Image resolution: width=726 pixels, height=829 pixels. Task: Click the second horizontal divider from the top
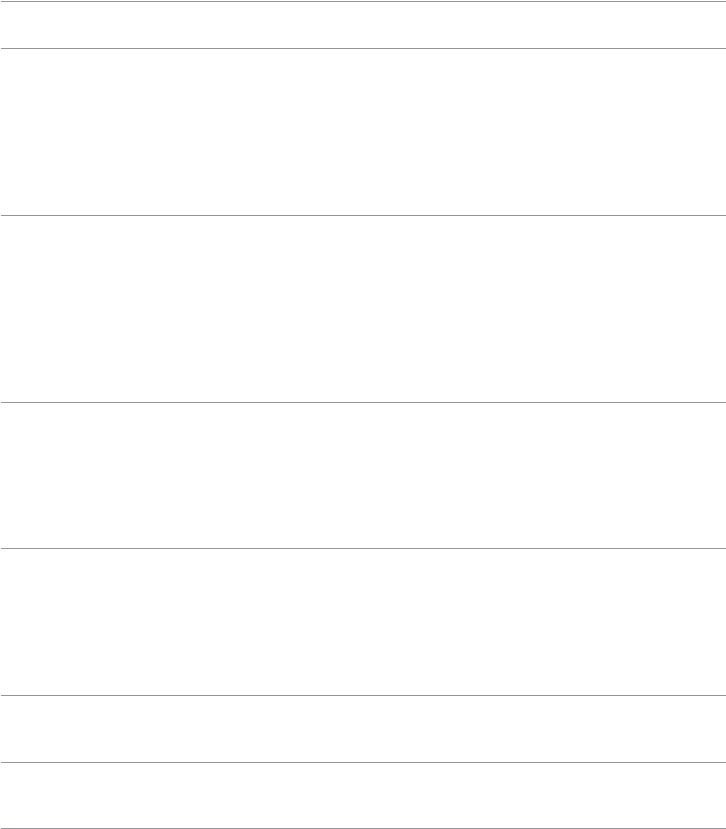click(363, 48)
